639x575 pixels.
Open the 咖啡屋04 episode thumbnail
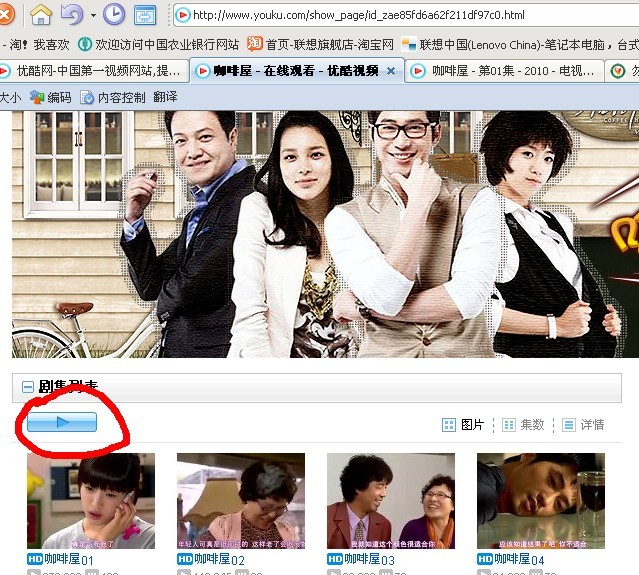click(x=541, y=501)
